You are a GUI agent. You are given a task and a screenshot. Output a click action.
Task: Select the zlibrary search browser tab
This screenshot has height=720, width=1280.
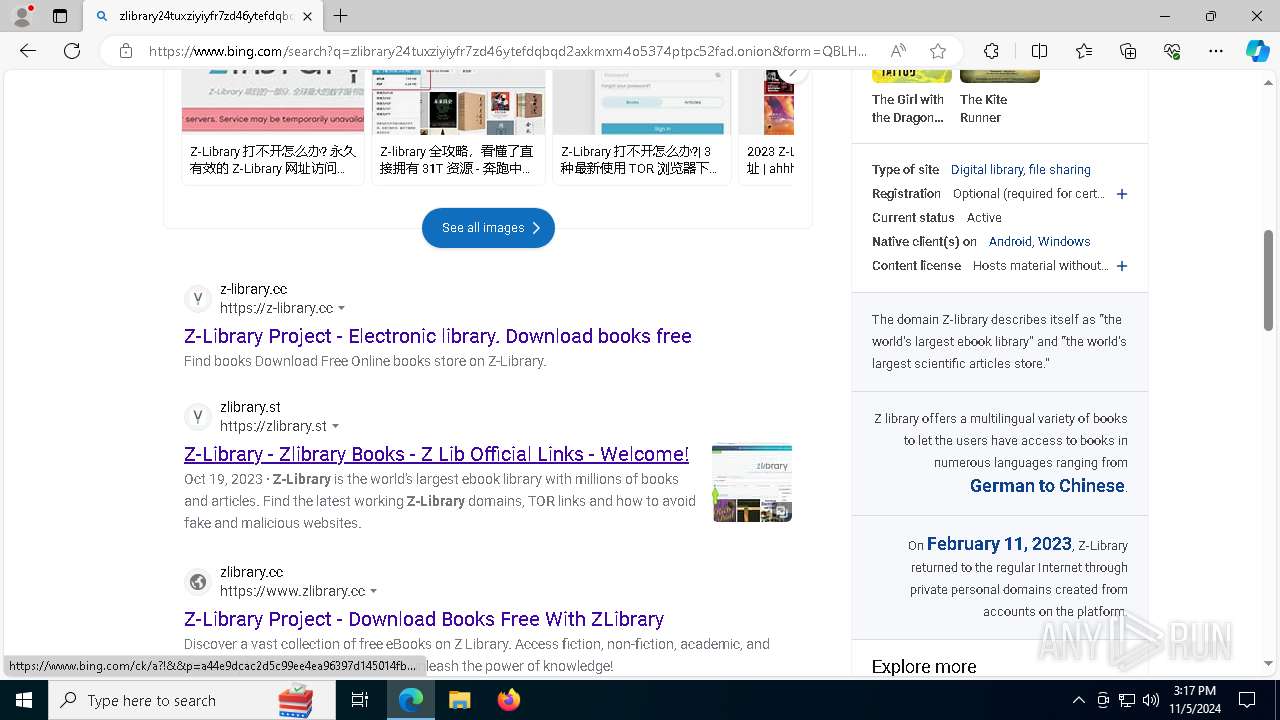(203, 16)
